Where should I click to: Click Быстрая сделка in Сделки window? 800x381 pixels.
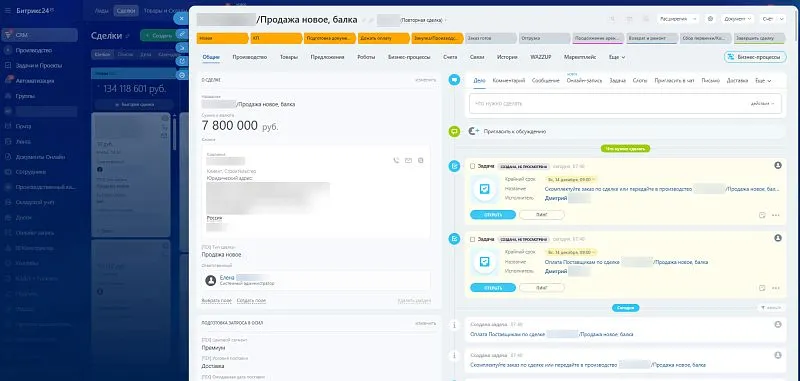pos(135,104)
